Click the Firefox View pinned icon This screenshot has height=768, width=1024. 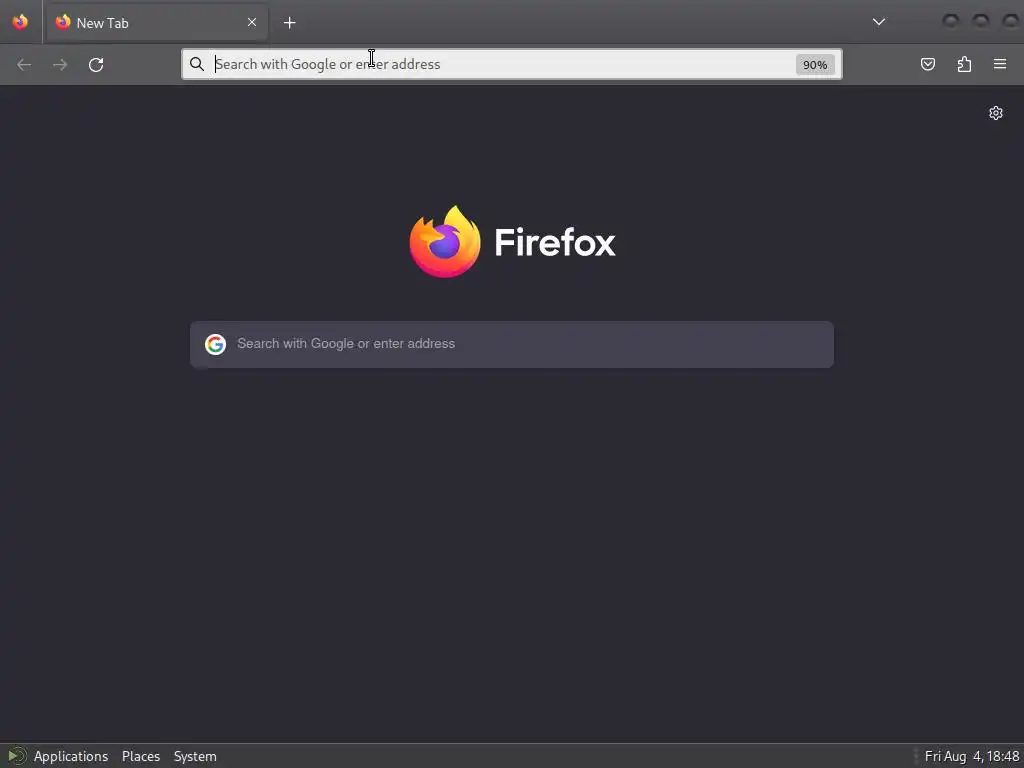(x=20, y=22)
